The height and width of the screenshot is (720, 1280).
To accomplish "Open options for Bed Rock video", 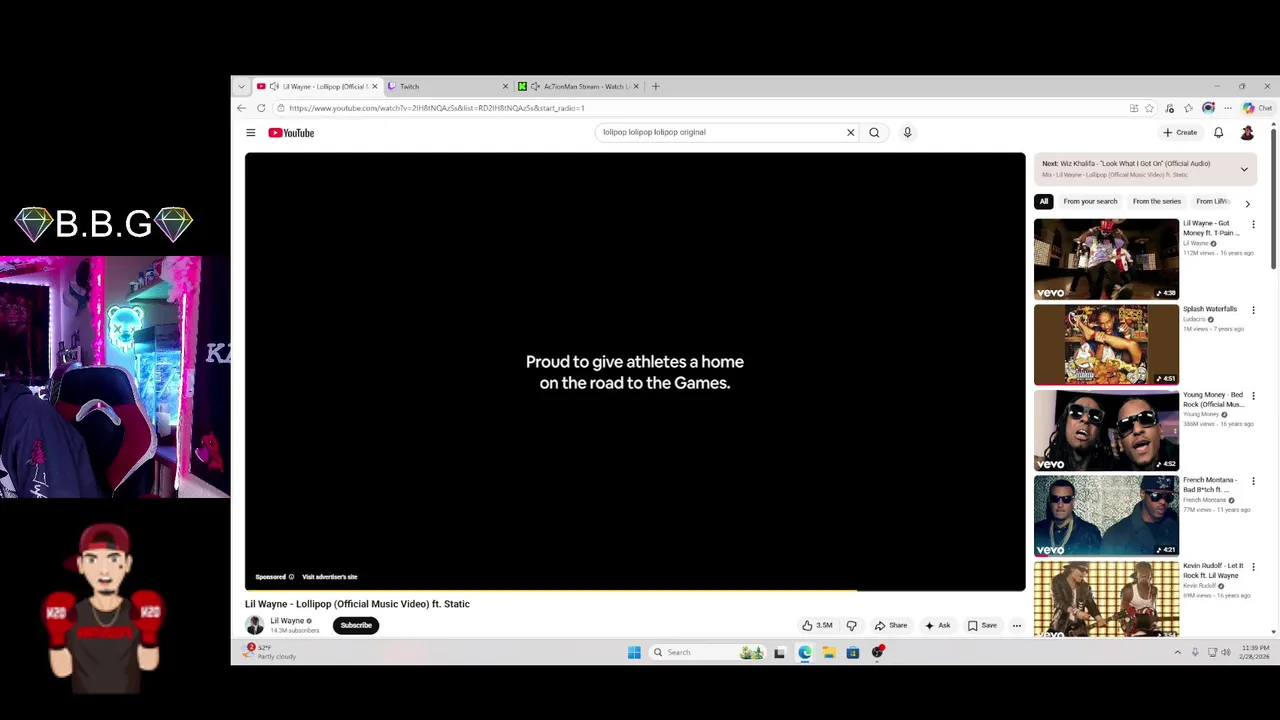I will (x=1253, y=396).
